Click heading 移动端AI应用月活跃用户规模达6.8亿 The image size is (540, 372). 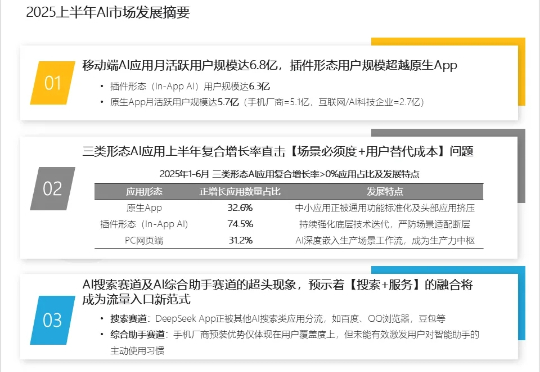[179, 65]
